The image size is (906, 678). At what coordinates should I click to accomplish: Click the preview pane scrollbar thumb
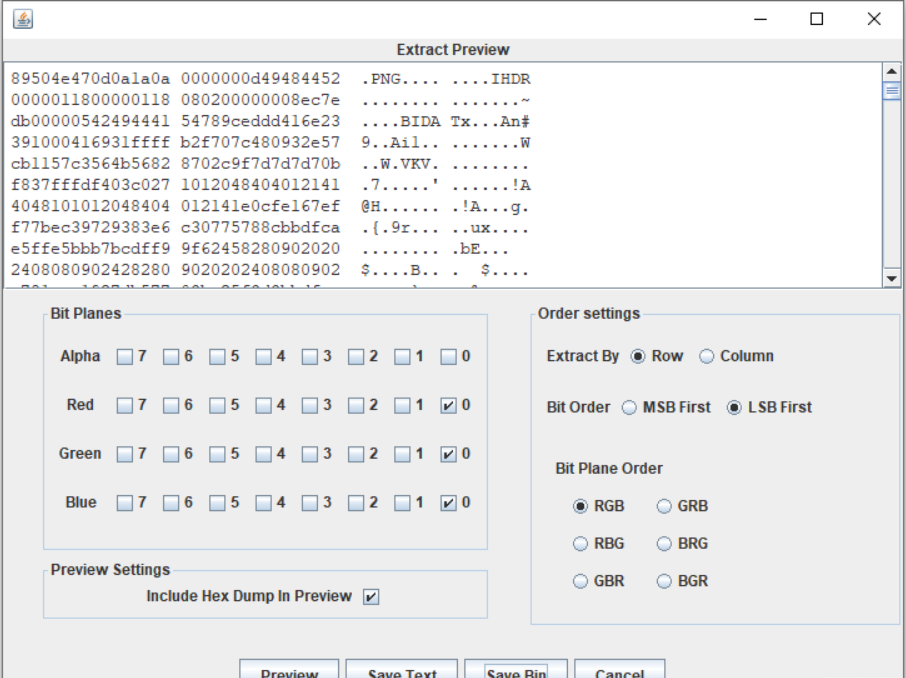coord(892,91)
